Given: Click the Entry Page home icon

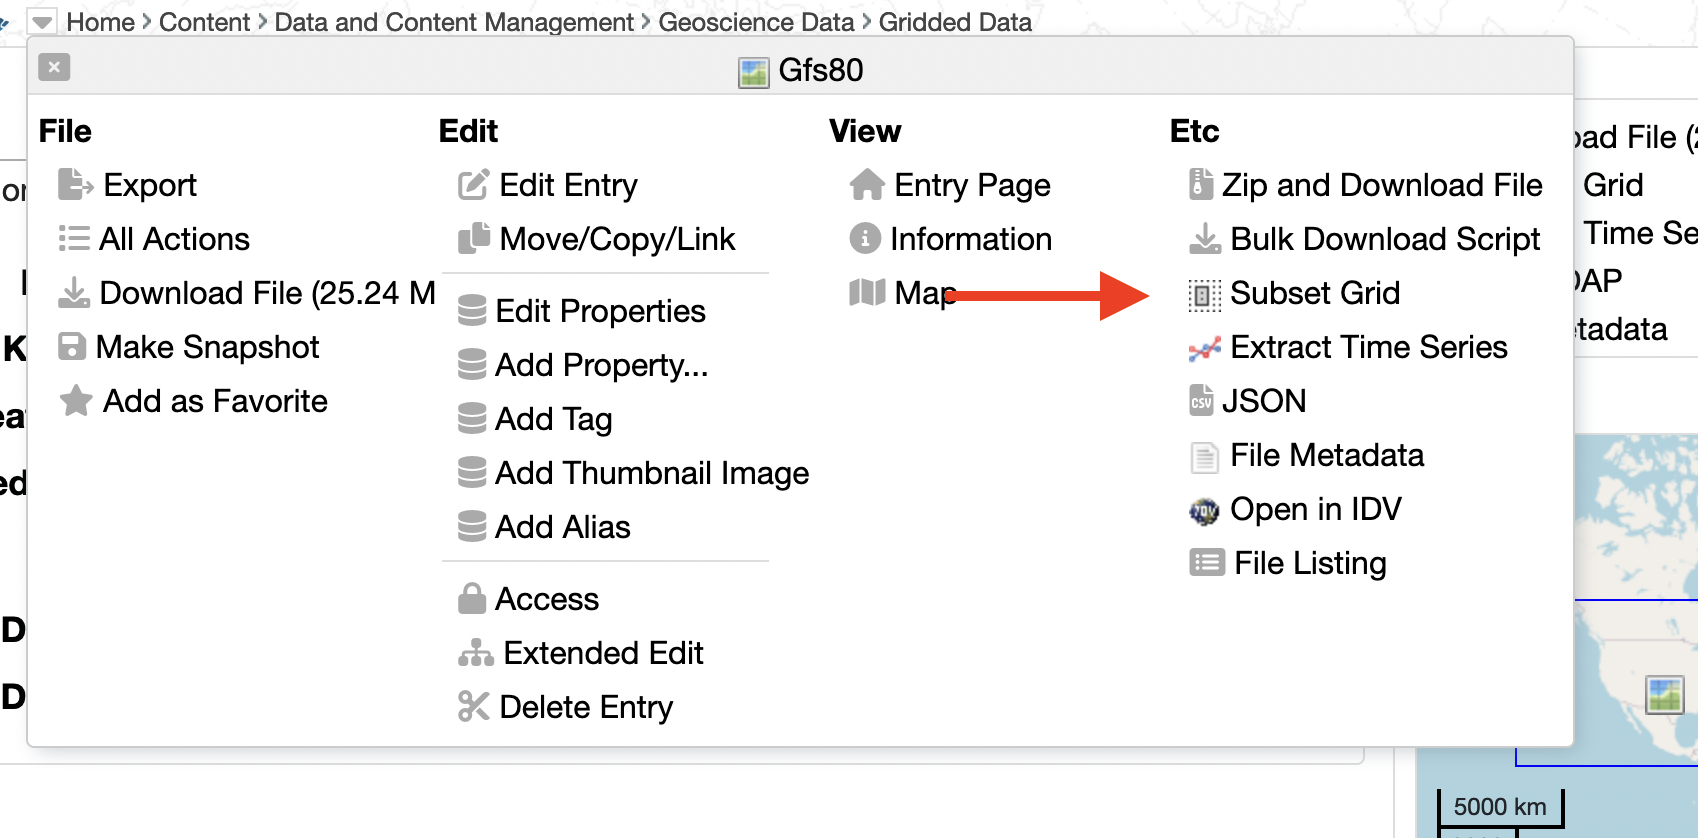Looking at the screenshot, I should 866,185.
